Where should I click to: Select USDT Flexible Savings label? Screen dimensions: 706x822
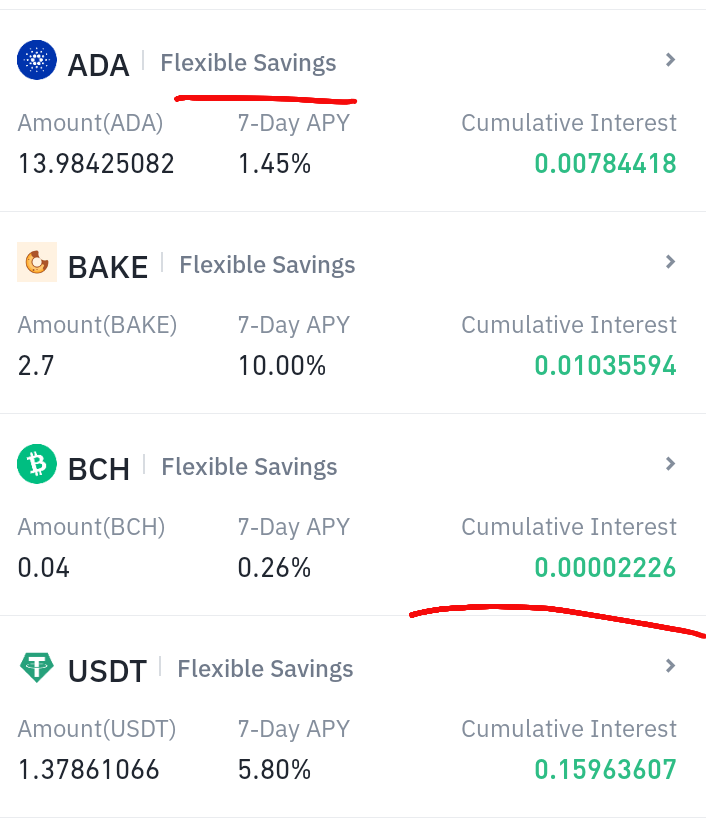pyautogui.click(x=265, y=669)
